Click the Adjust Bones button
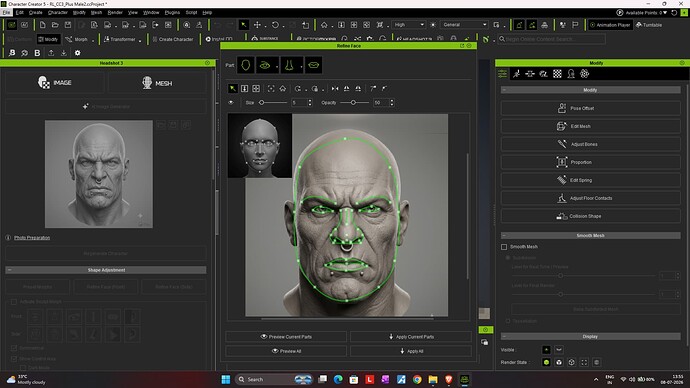 pyautogui.click(x=591, y=144)
